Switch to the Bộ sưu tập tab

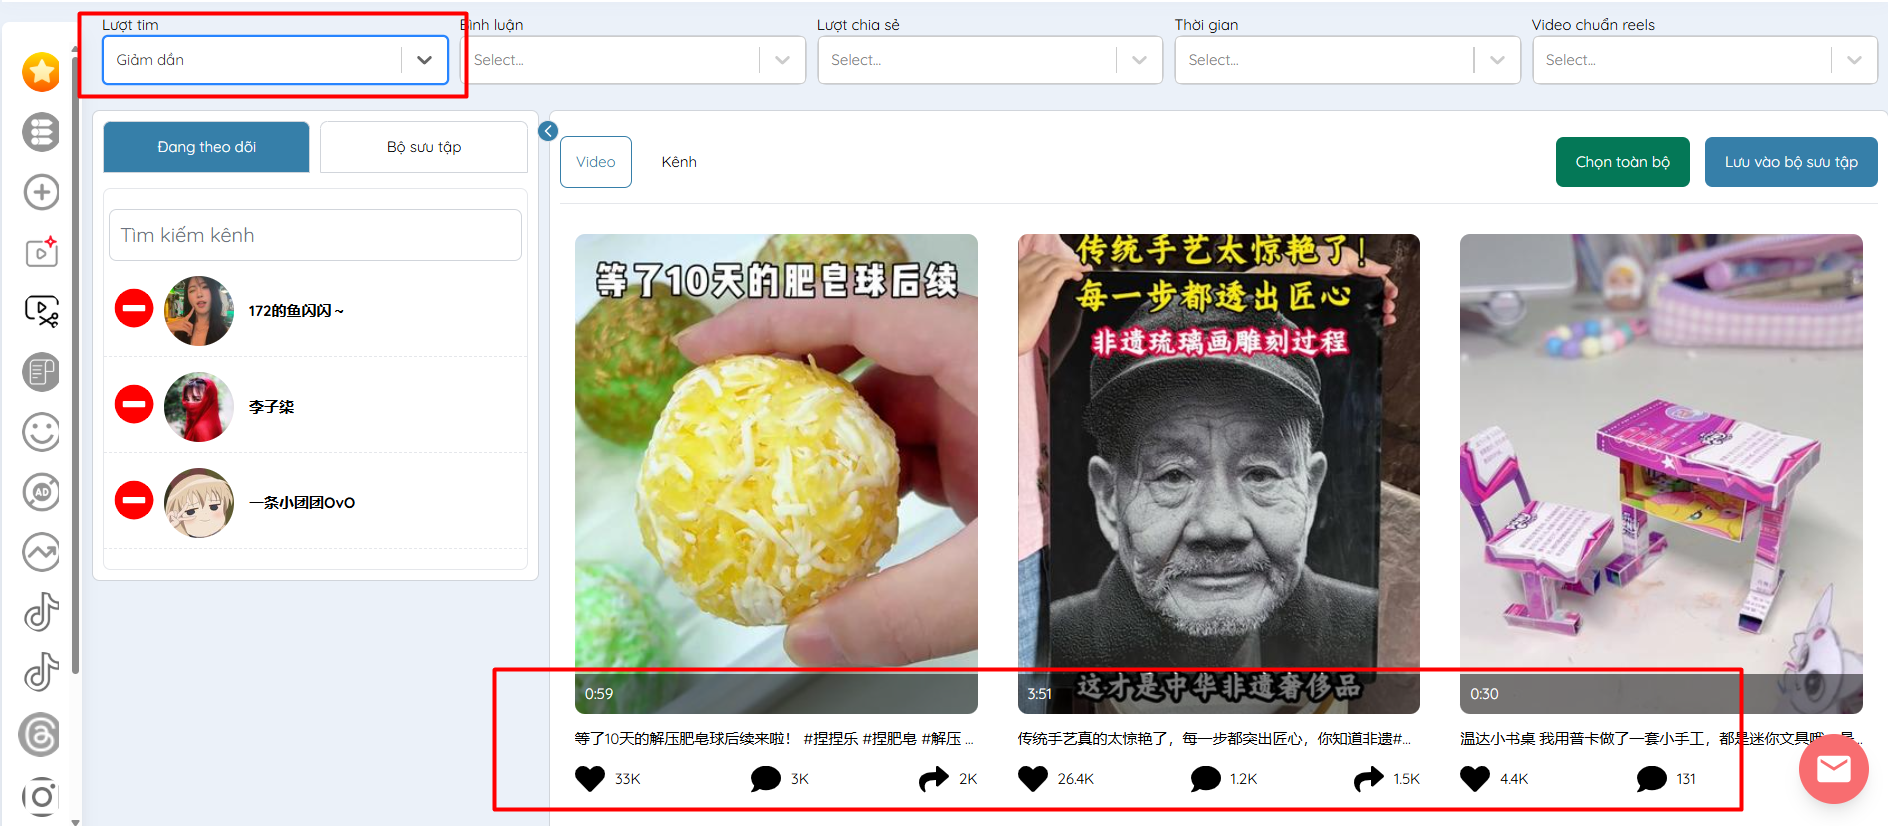click(x=424, y=147)
